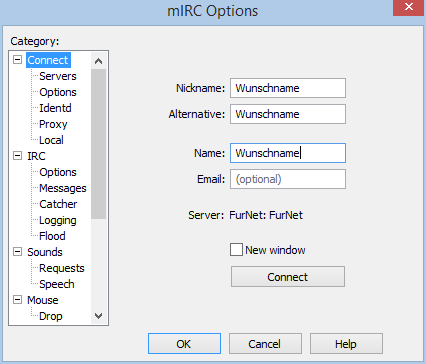The width and height of the screenshot is (426, 364).
Task: Focus the Alternative nickname field
Action: tap(288, 114)
